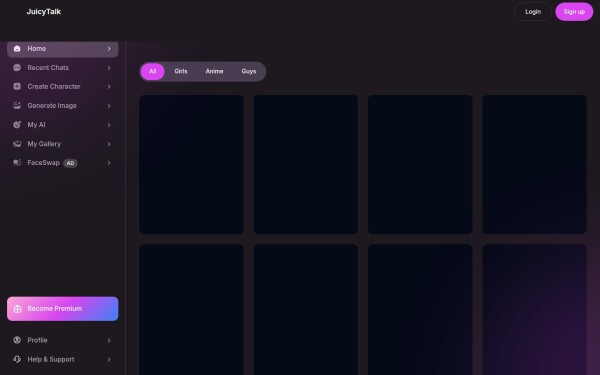Click the Help & Support text label
The width and height of the screenshot is (600, 375).
pyautogui.click(x=51, y=359)
